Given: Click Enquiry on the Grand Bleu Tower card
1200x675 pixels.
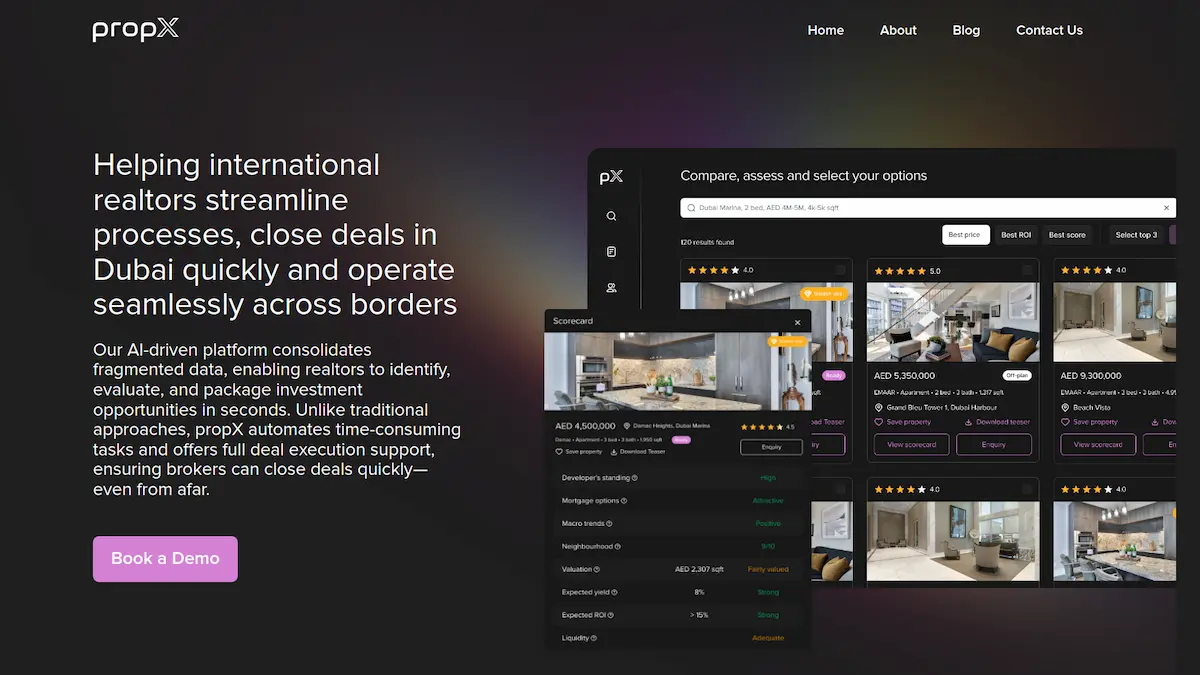Looking at the screenshot, I should tap(994, 445).
